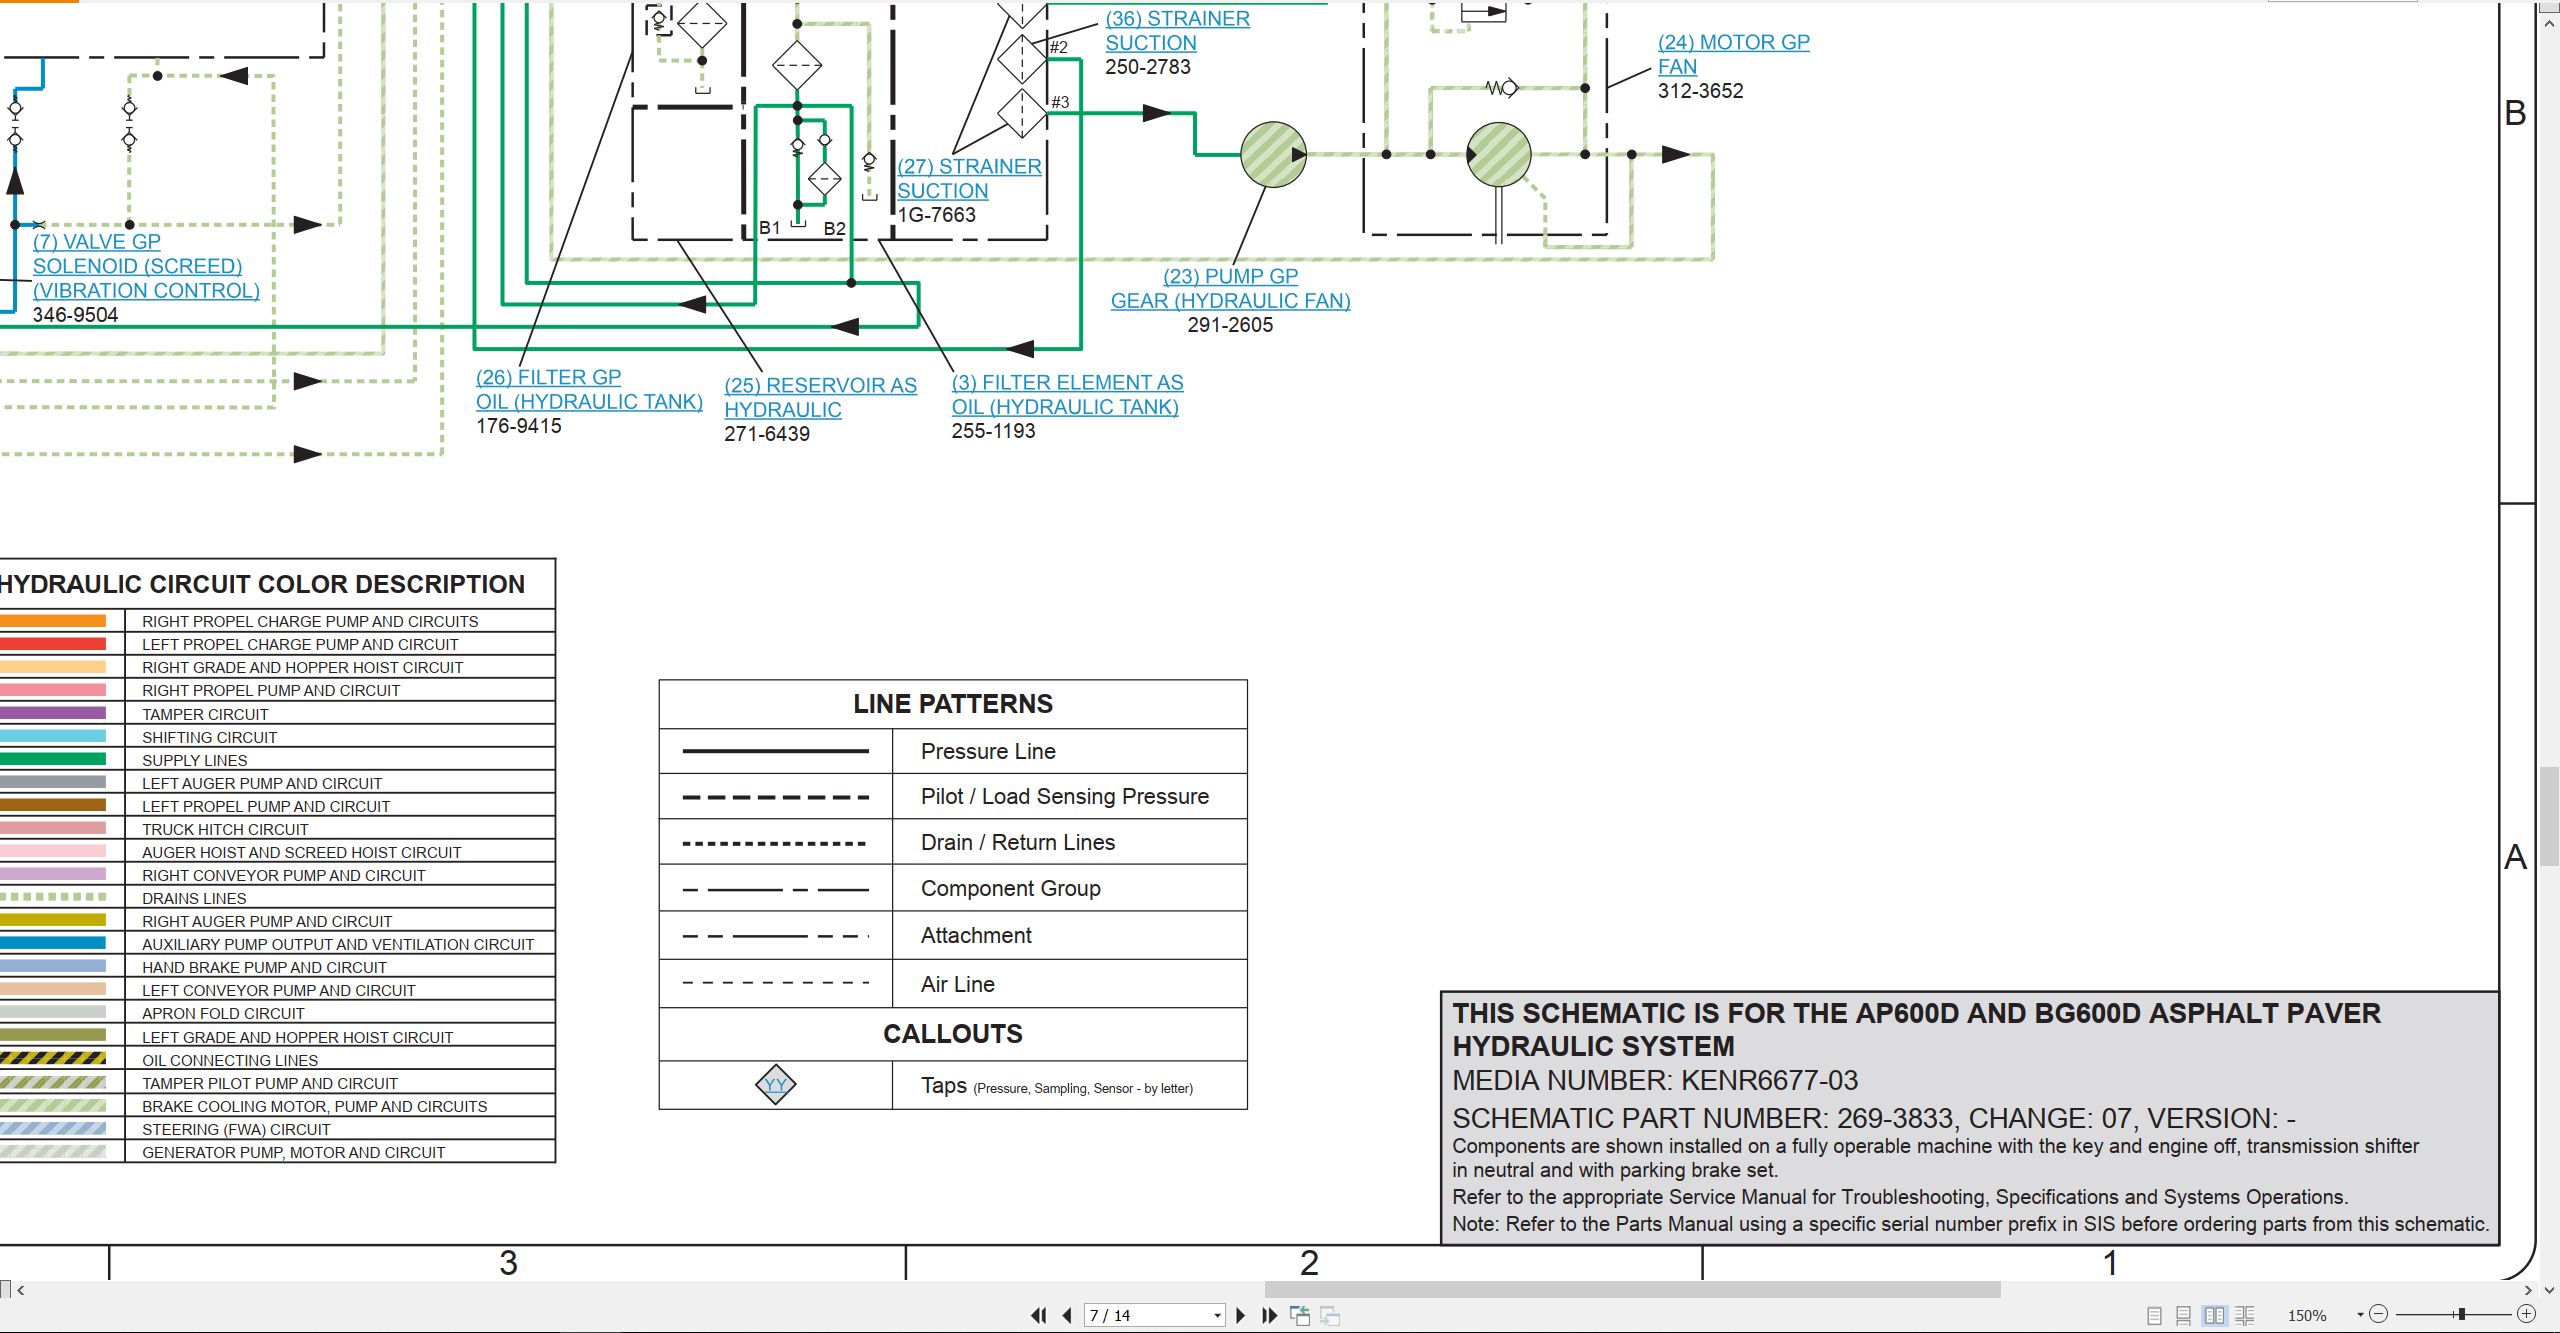Select continuous page view mode

(x=2184, y=1315)
